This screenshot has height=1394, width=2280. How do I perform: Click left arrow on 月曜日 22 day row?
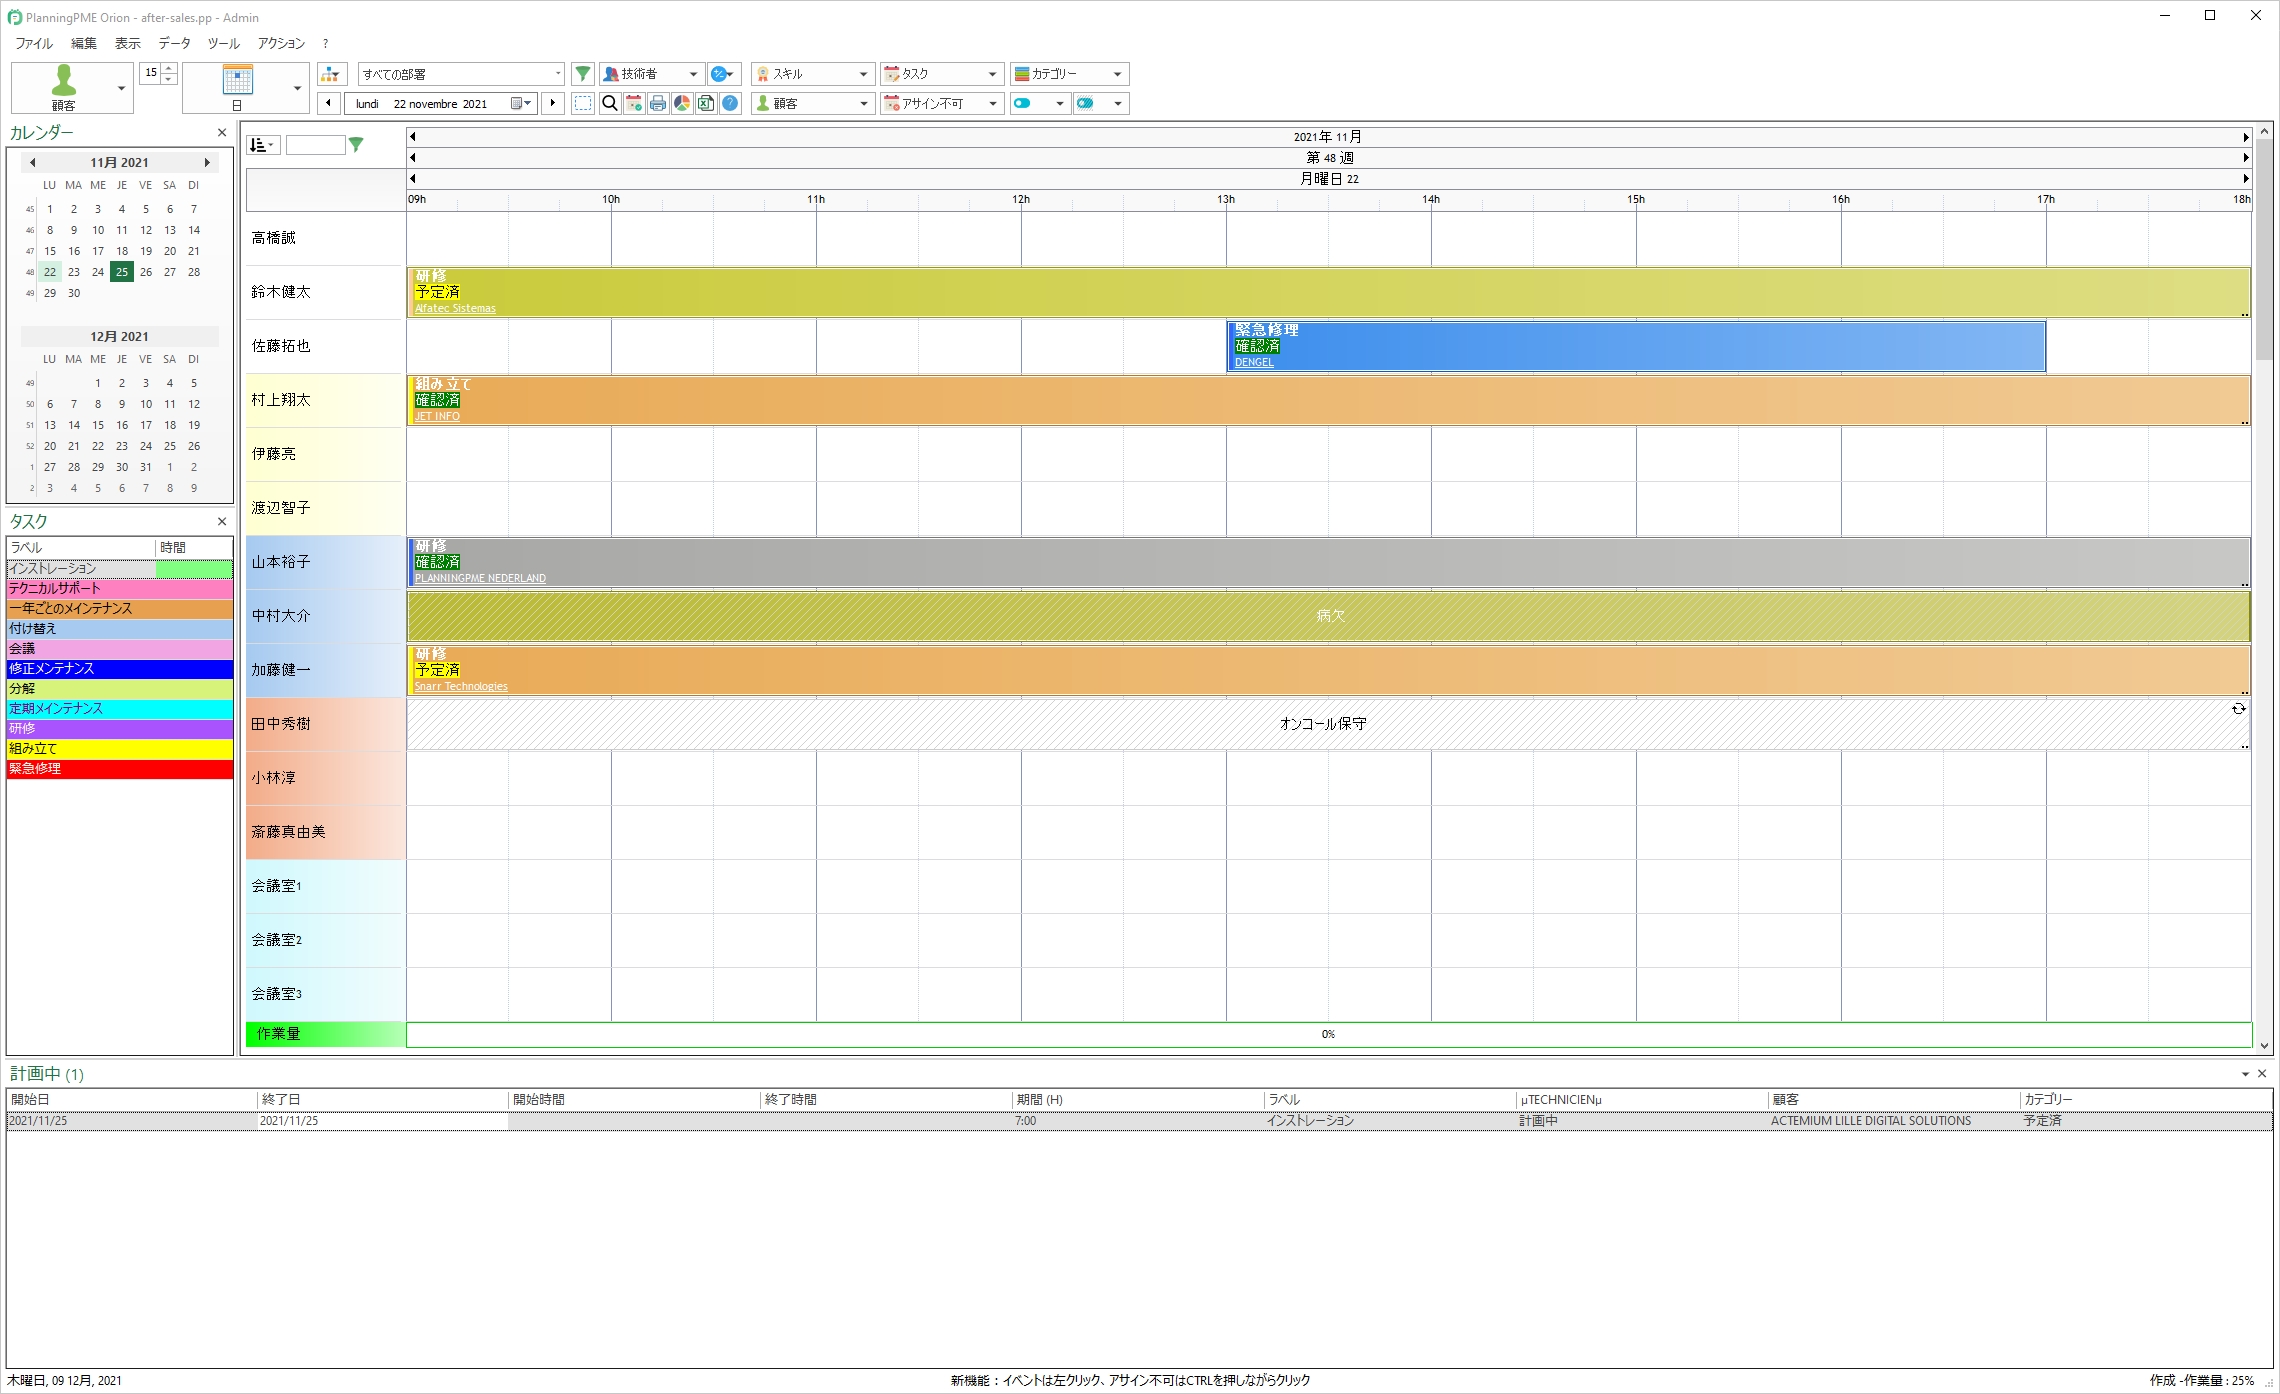coord(413,178)
